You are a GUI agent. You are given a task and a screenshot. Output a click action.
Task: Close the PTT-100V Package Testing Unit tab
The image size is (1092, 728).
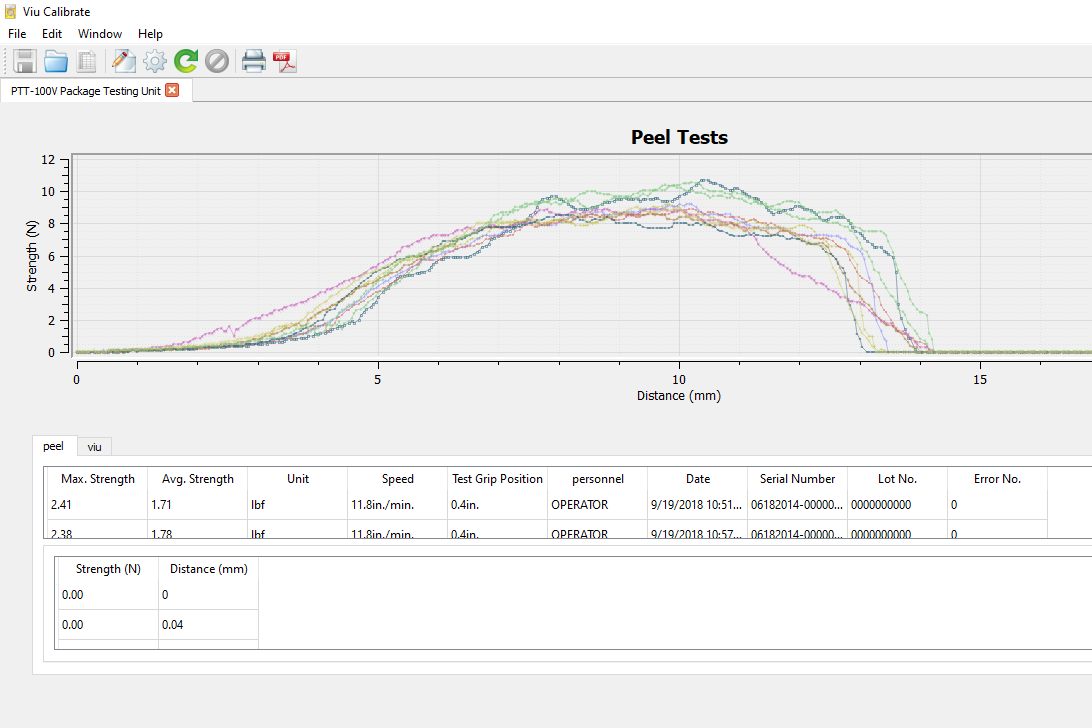click(x=172, y=90)
